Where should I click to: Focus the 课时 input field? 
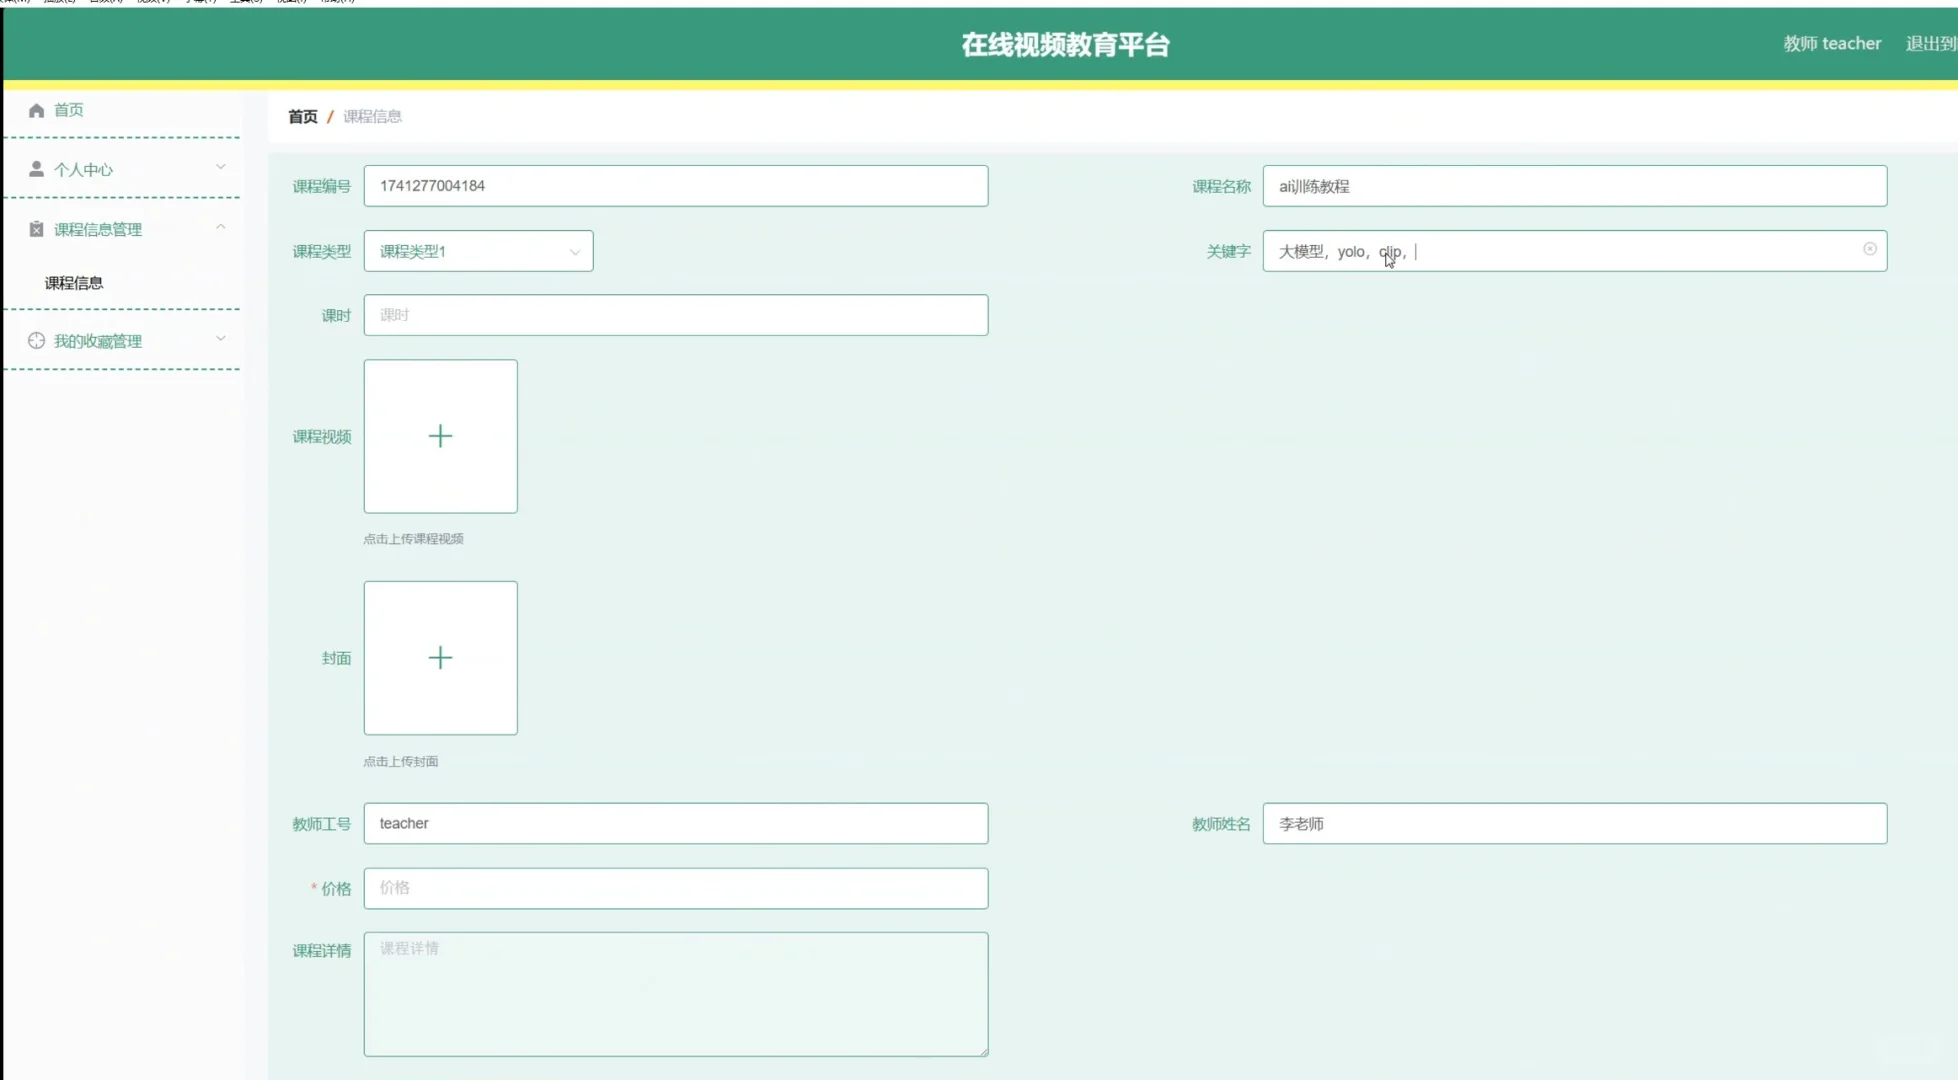(675, 315)
